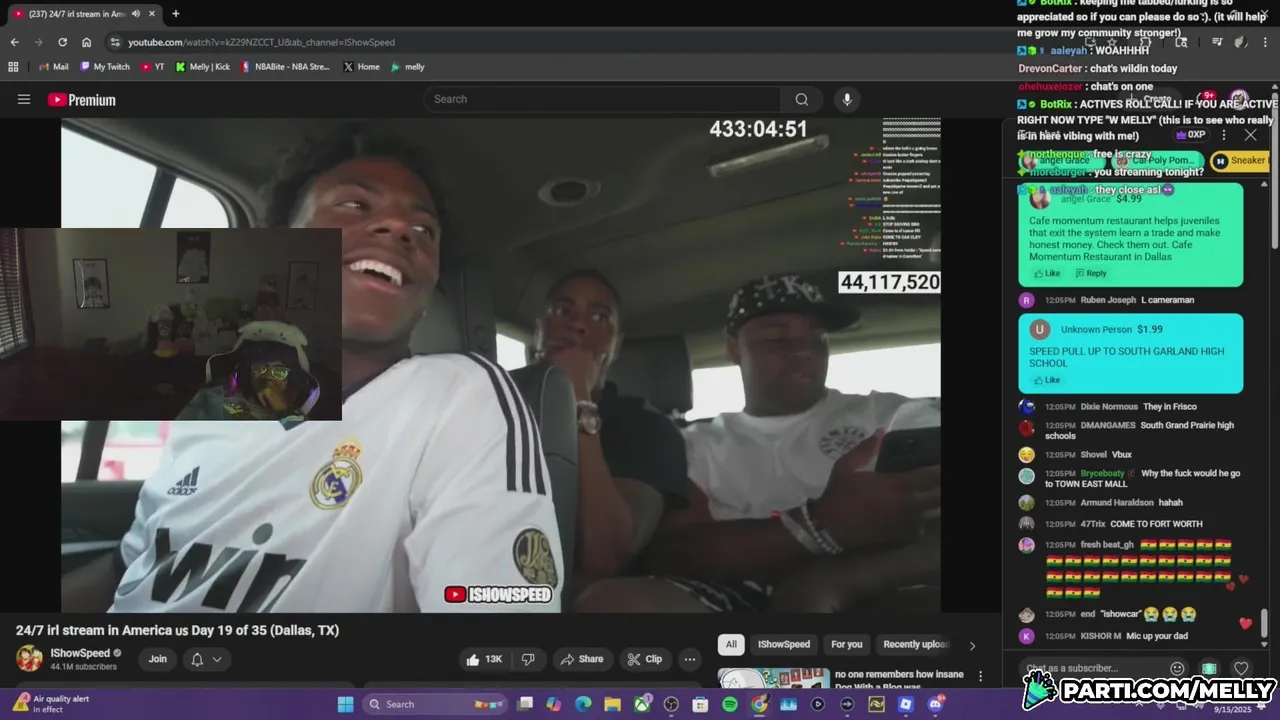Screen dimensions: 1280x720
Task: Open Roblox from the taskbar
Action: tap(905, 704)
